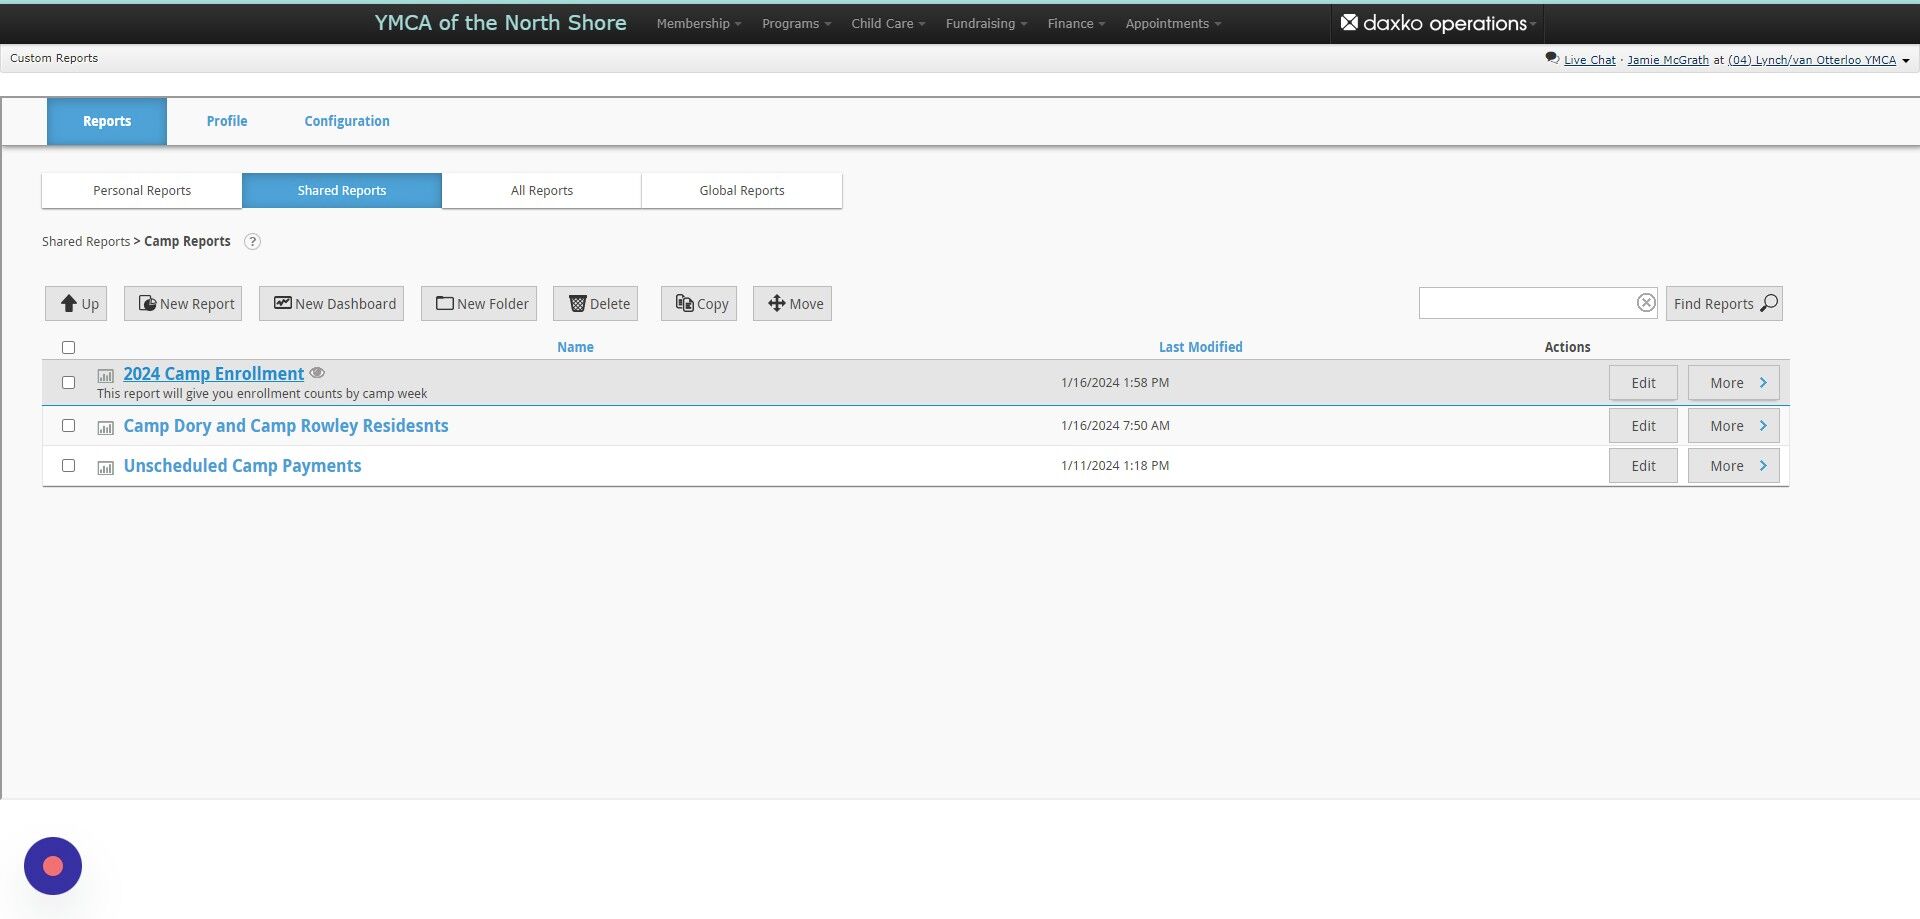Open the help question mark beside Camp Reports

click(253, 242)
